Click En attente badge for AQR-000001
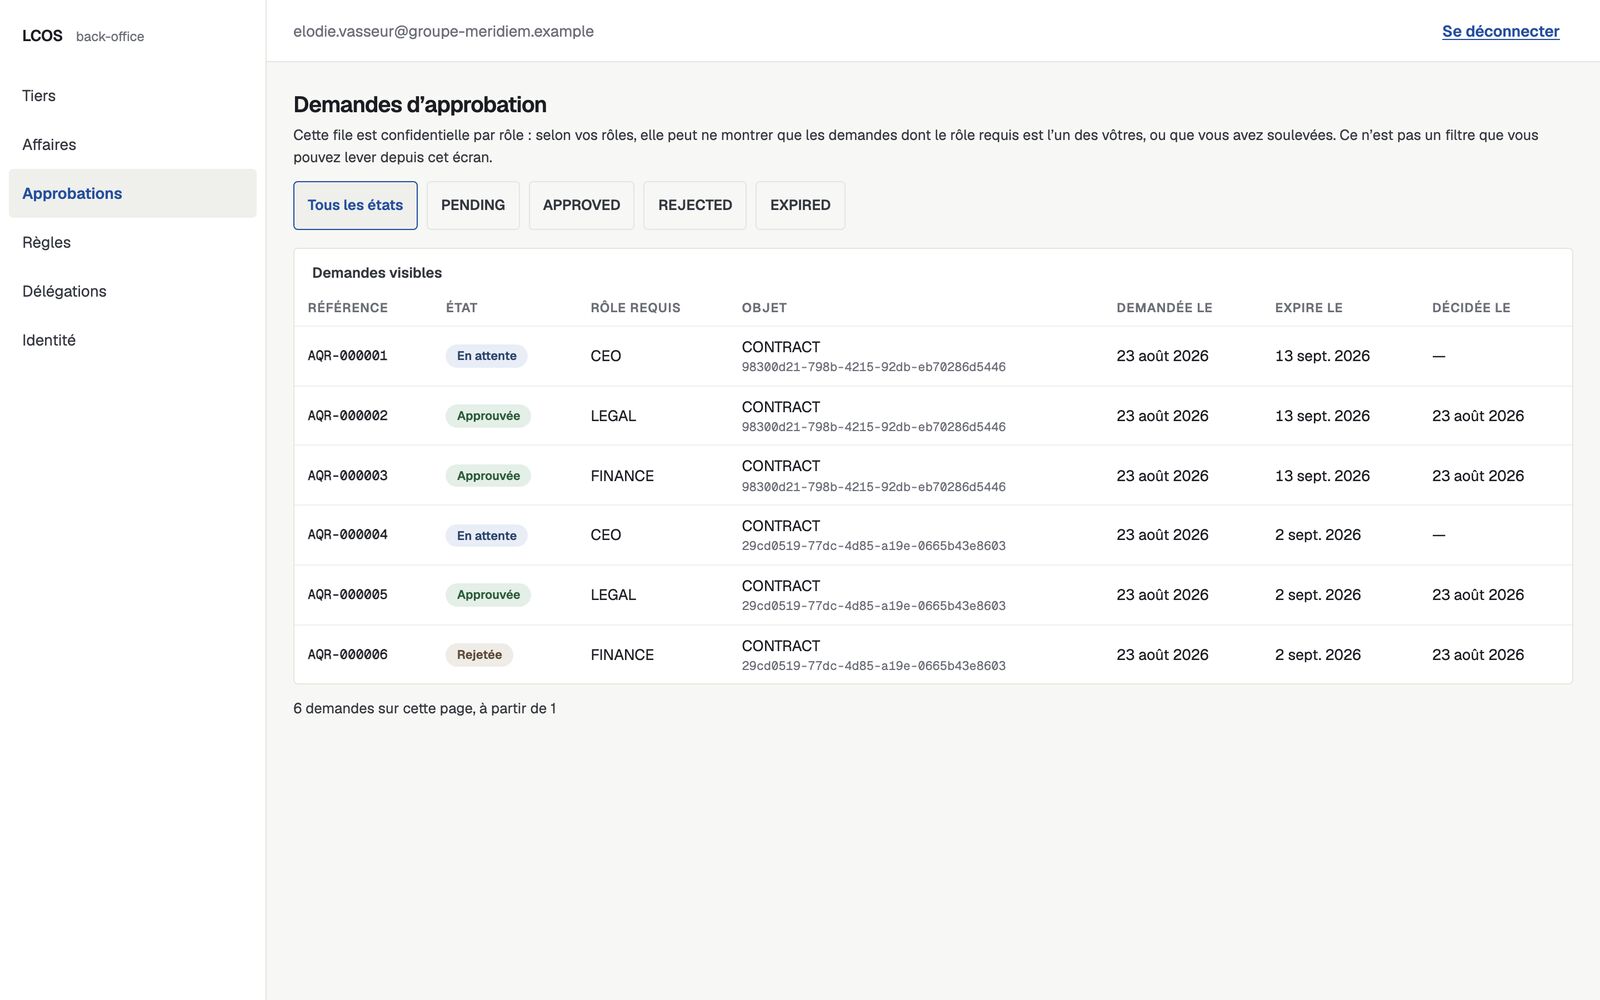1600x1000 pixels. coord(487,356)
